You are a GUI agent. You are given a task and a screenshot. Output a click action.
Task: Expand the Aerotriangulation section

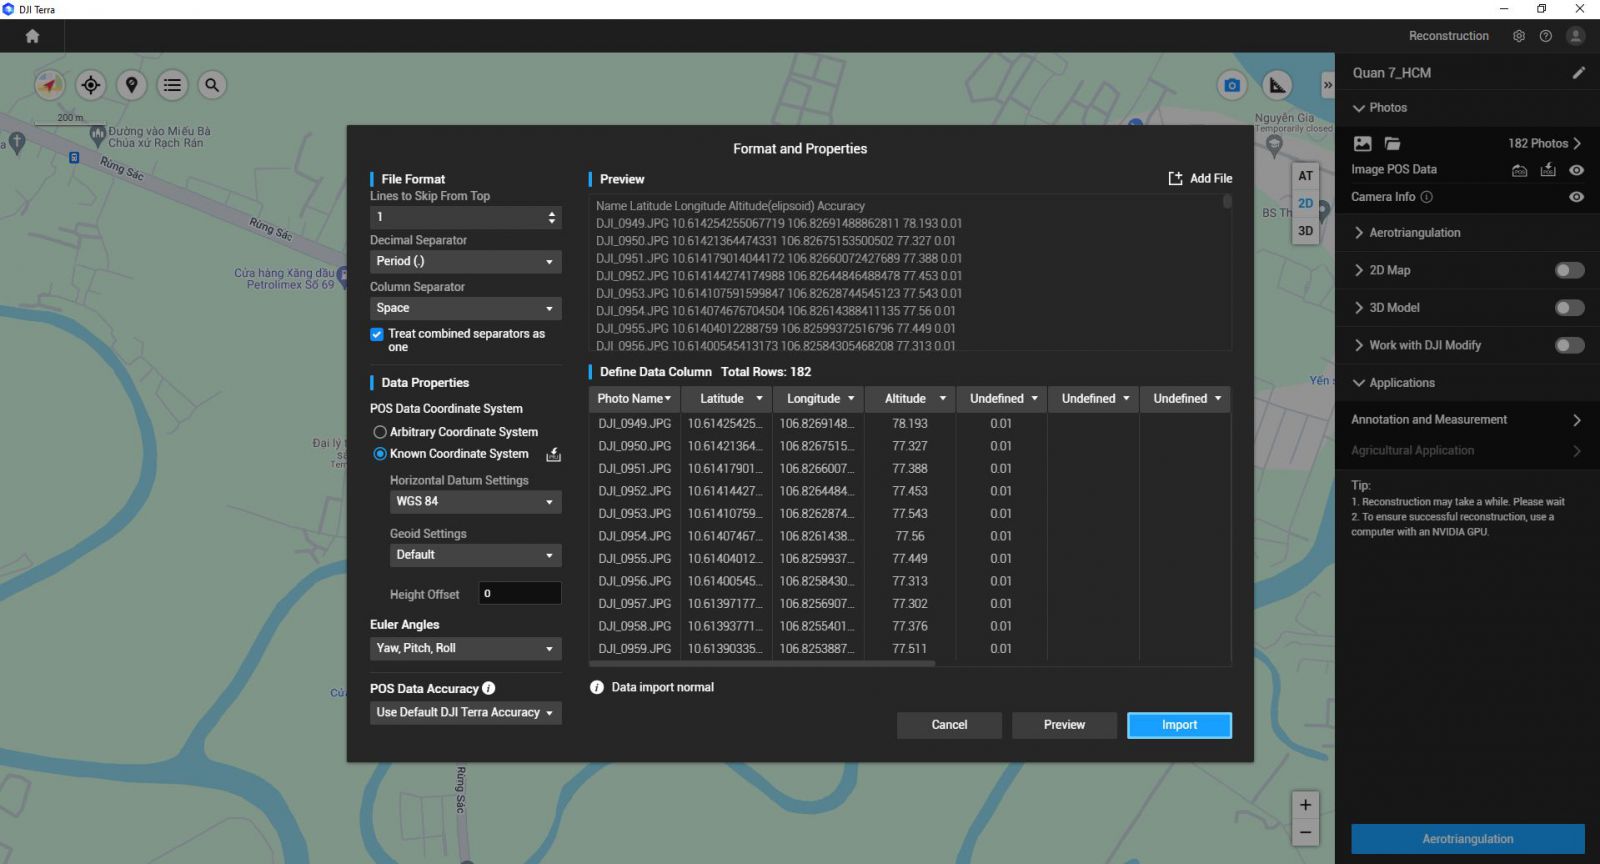click(x=1414, y=233)
